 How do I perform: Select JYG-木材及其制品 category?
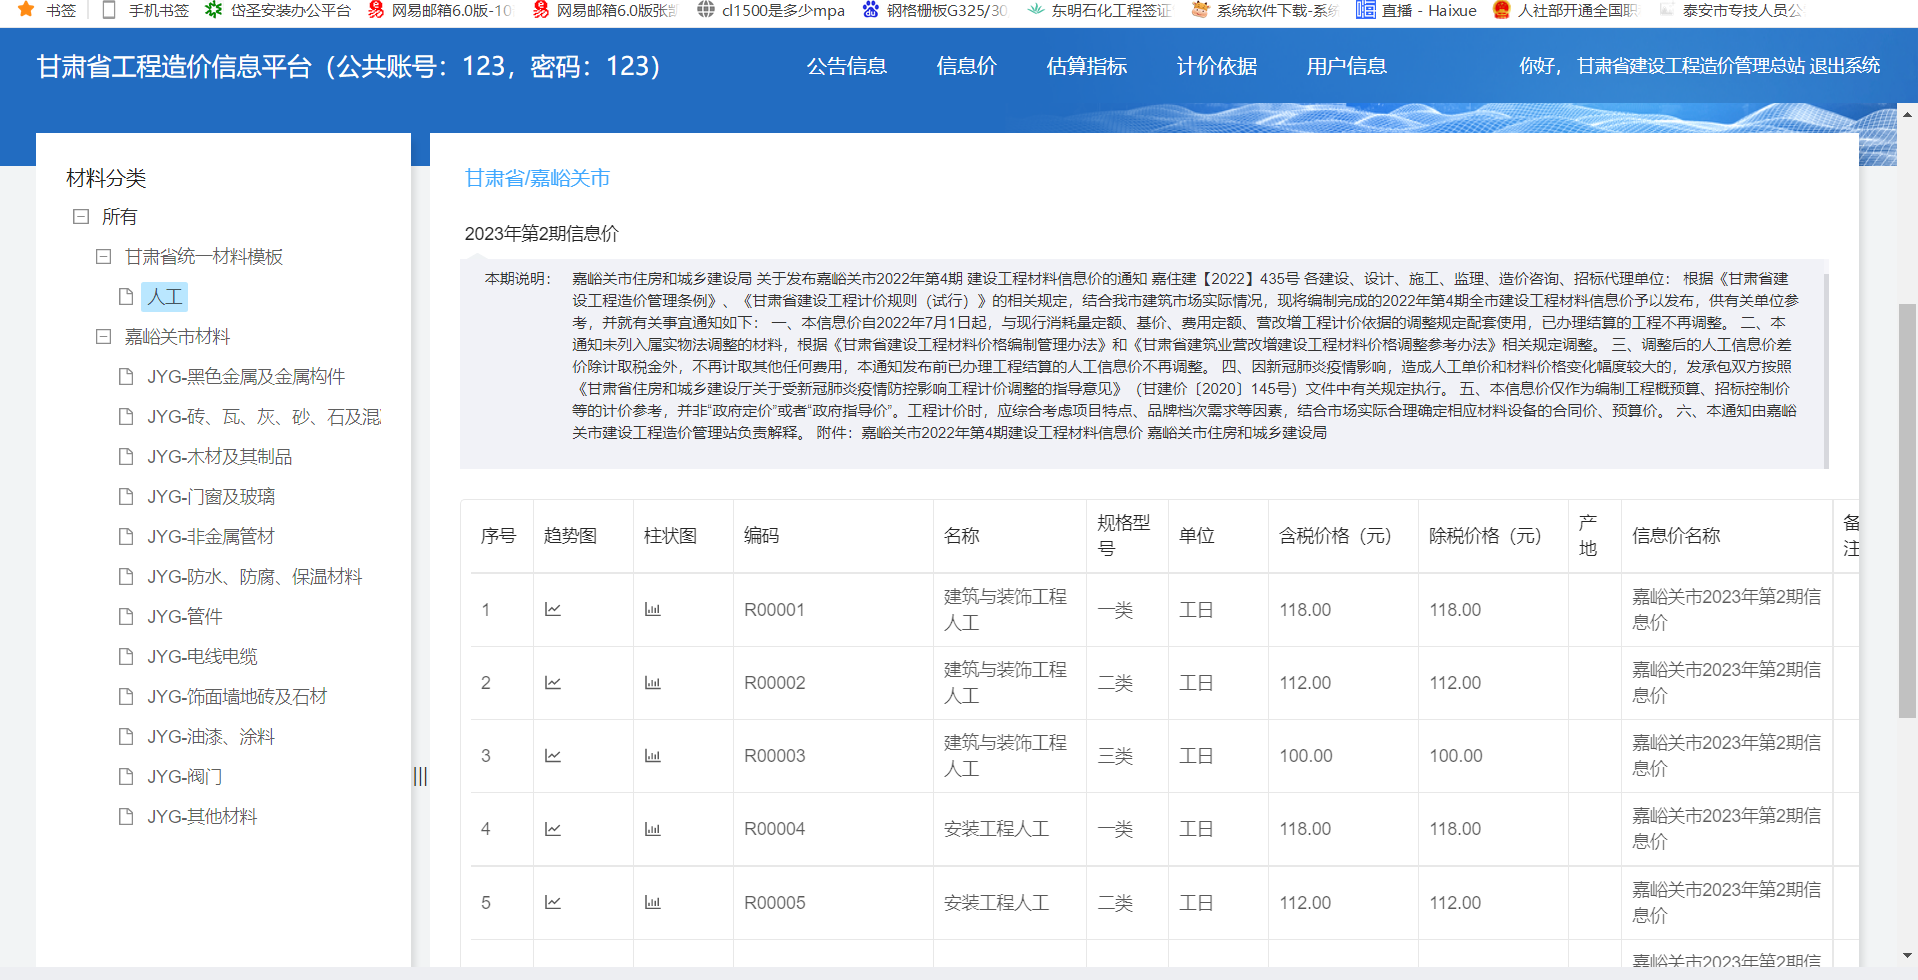[x=220, y=456]
